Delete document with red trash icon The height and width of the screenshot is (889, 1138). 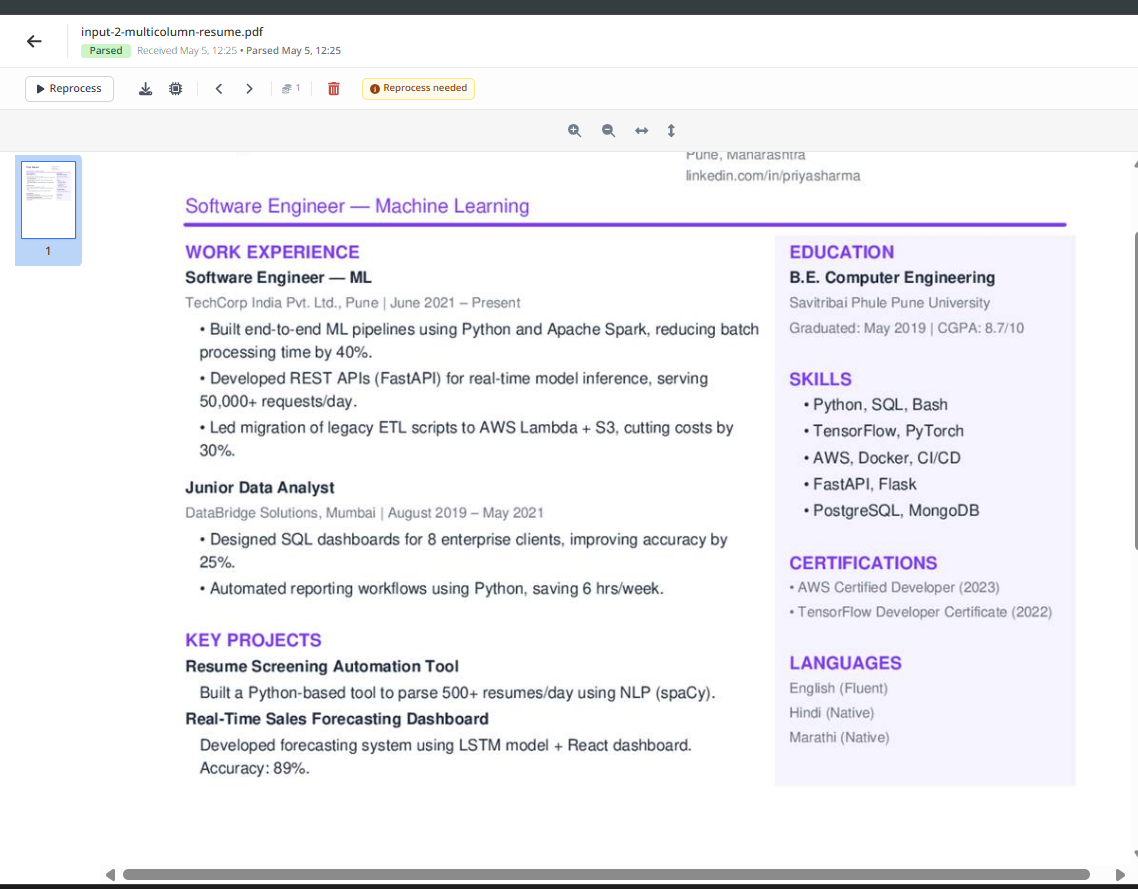pos(334,89)
